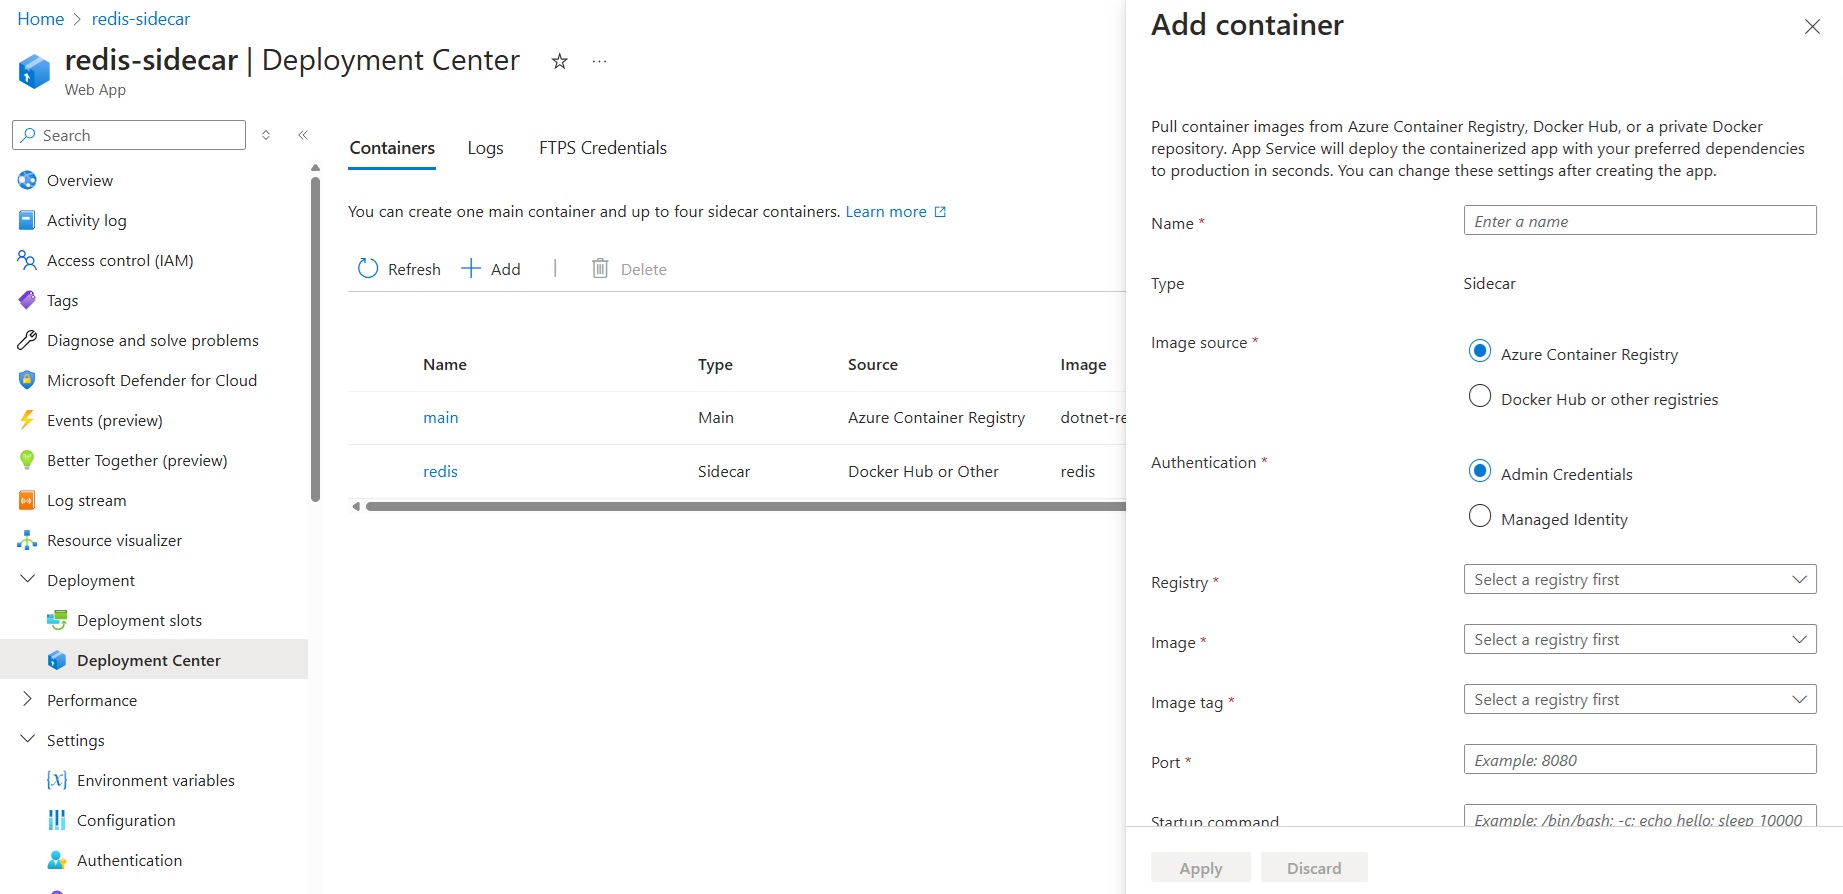Click the Authentication icon in sidebar
Image resolution: width=1843 pixels, height=894 pixels.
pyautogui.click(x=57, y=860)
